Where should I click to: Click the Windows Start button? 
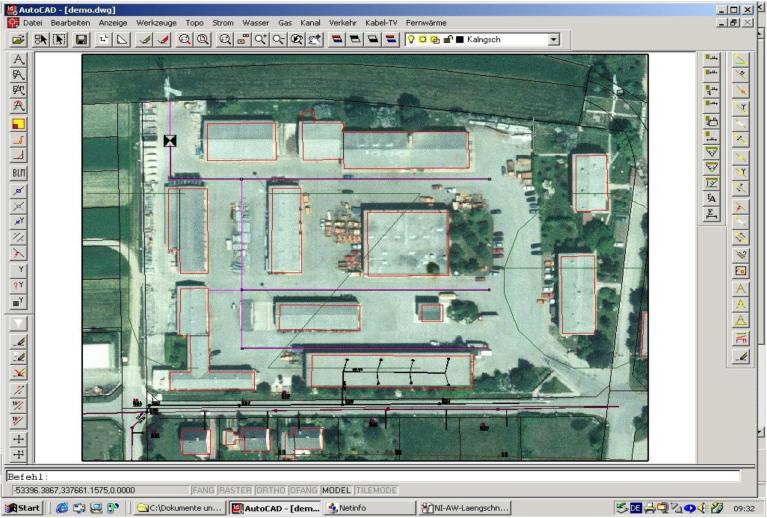click(23, 508)
